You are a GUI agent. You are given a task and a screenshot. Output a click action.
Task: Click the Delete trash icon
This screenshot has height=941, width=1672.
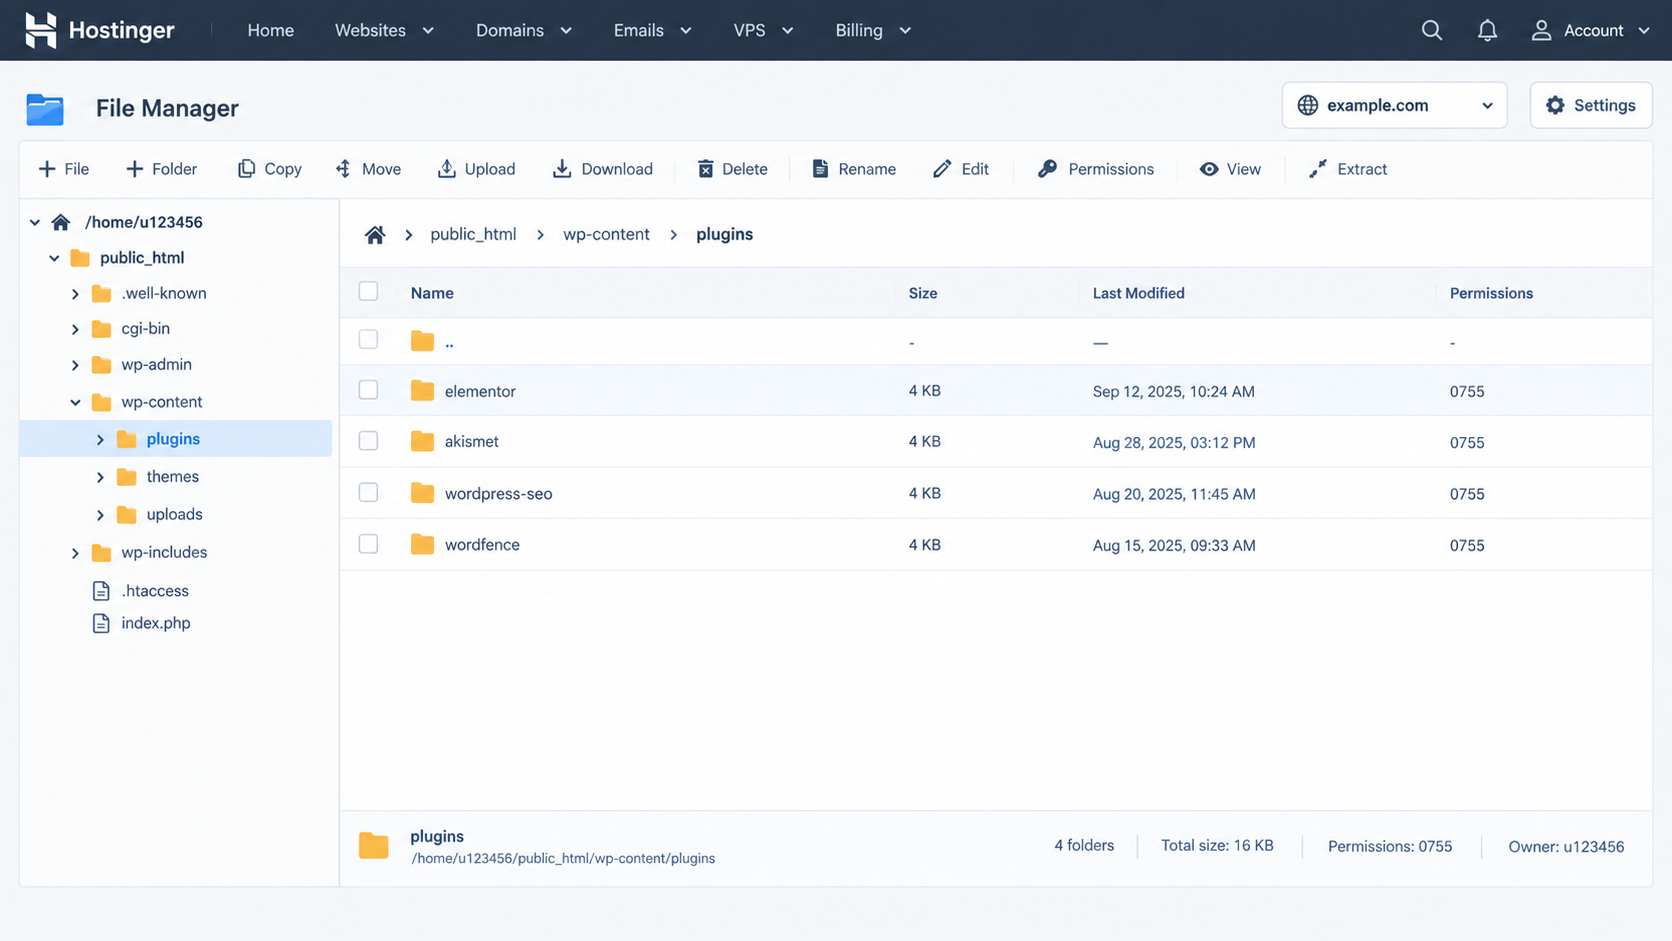click(705, 169)
